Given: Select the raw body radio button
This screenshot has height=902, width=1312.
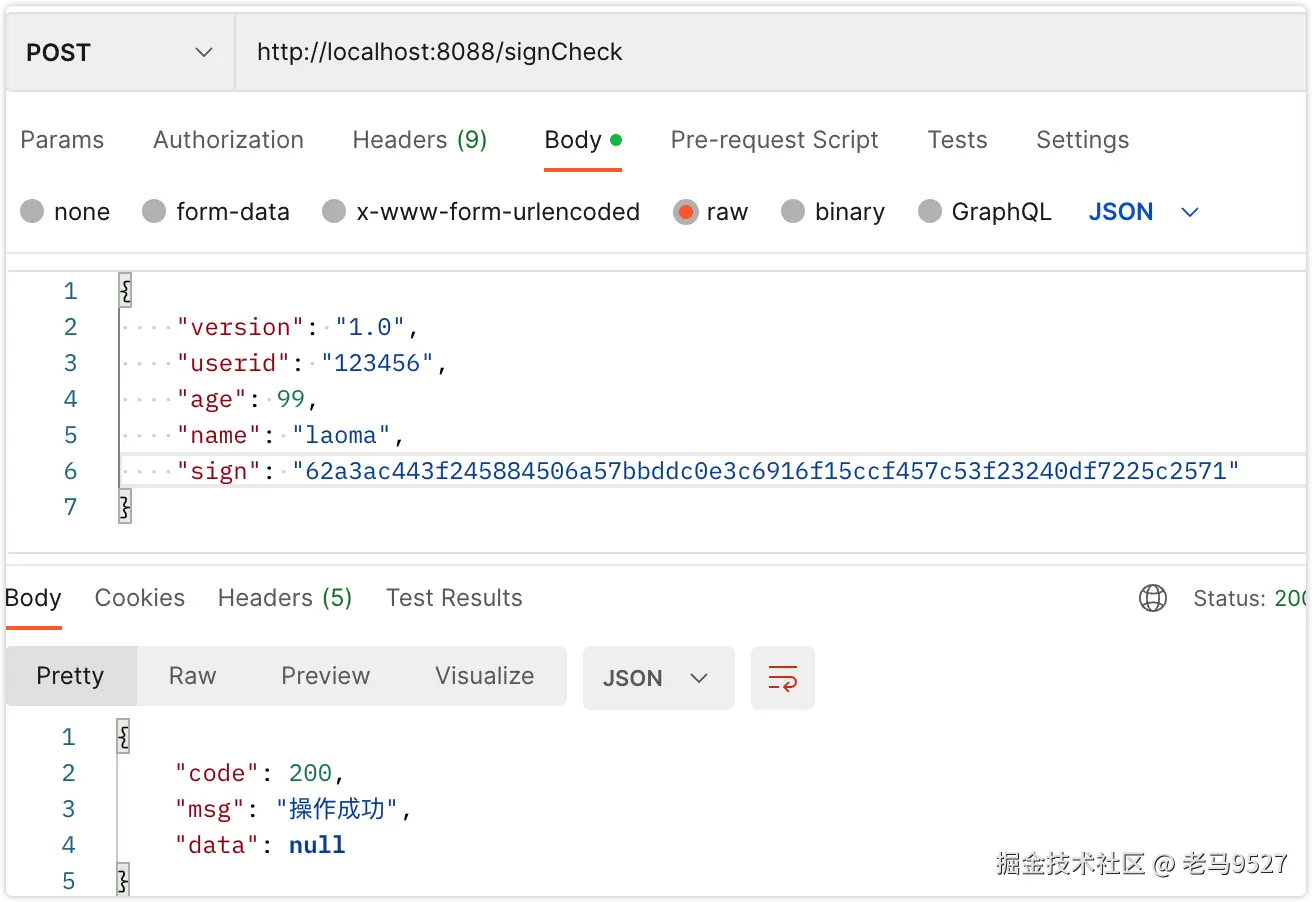Looking at the screenshot, I should (x=685, y=212).
